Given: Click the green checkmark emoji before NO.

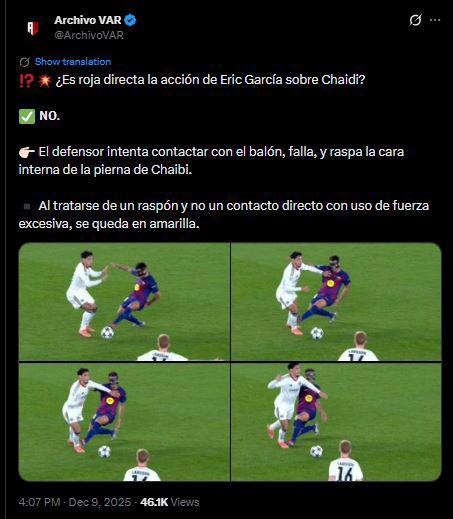Looking at the screenshot, I should [27, 116].
